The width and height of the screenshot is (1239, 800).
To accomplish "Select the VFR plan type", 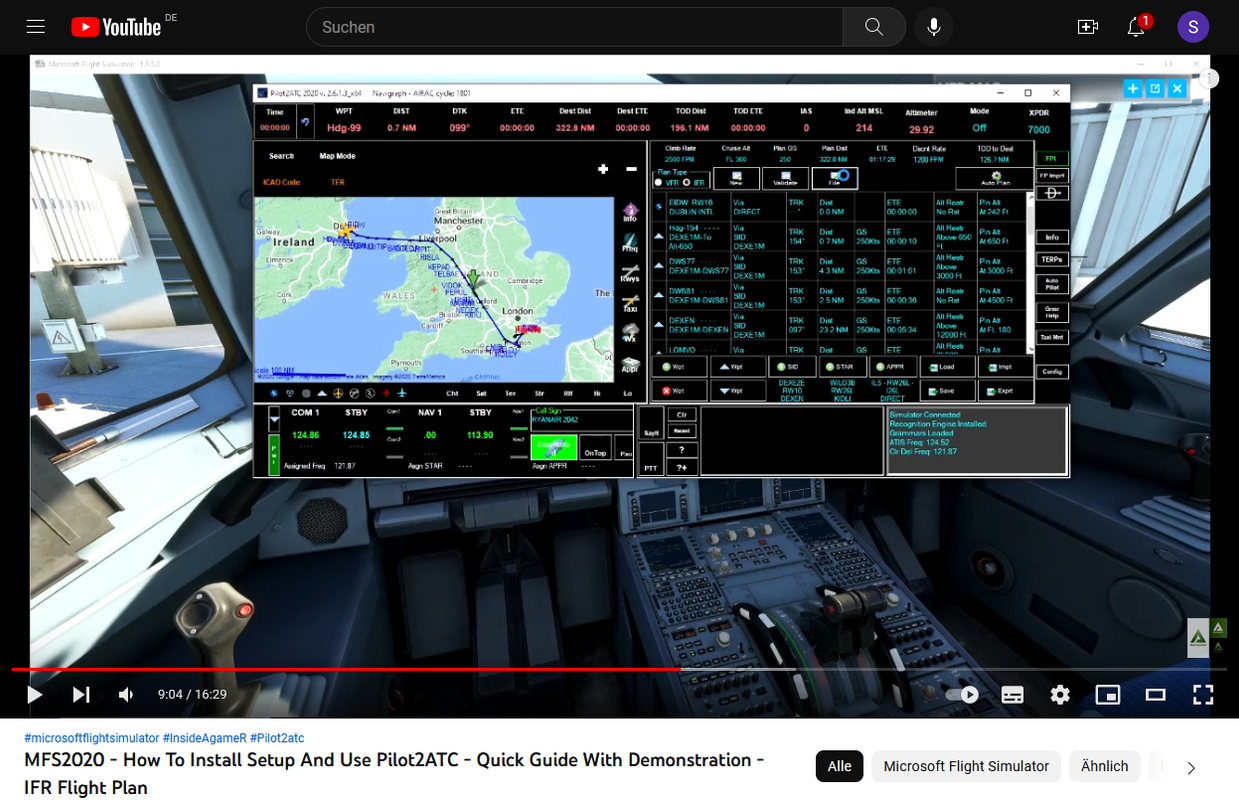I will 658,182.
